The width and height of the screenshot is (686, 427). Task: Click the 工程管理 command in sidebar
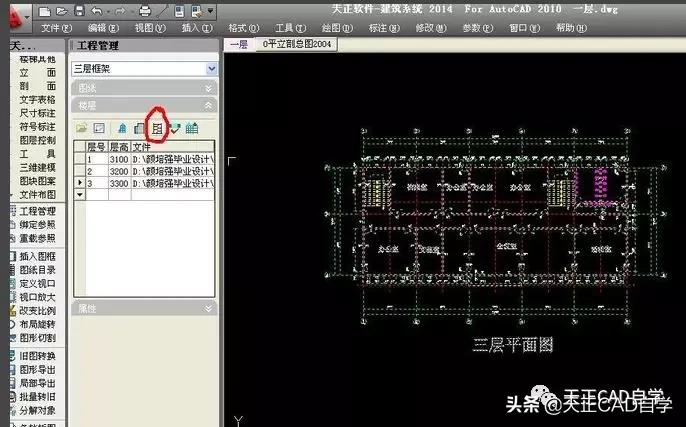tap(38, 211)
